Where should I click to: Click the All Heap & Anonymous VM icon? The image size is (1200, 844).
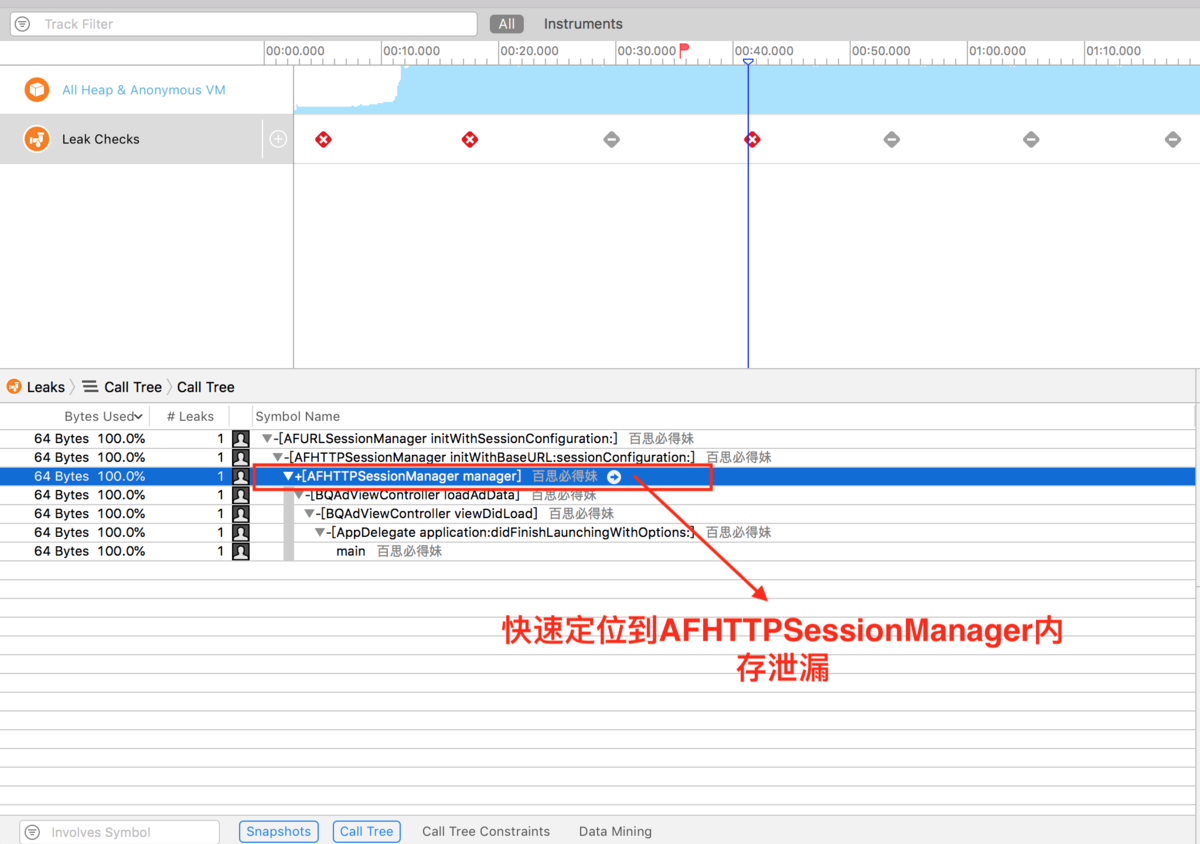[37, 90]
